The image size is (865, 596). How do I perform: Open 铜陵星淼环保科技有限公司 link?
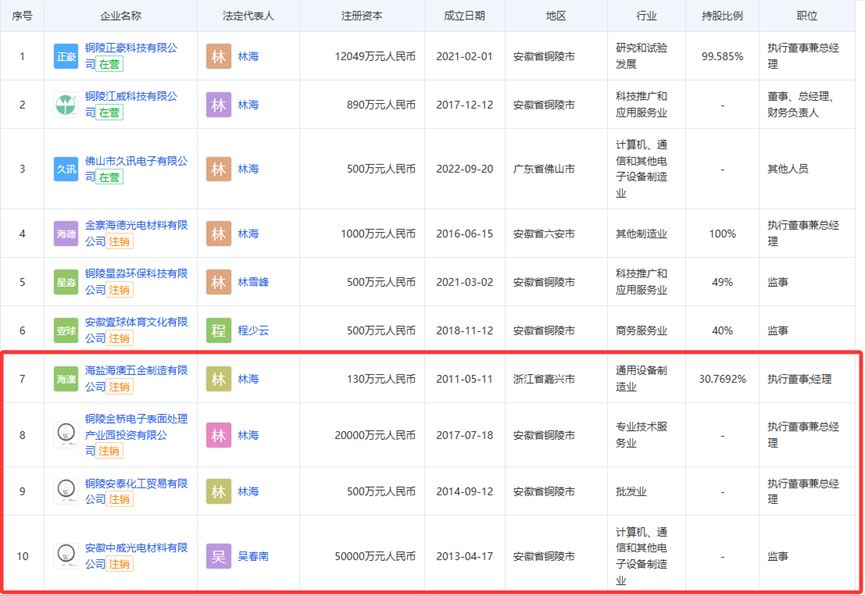136,281
